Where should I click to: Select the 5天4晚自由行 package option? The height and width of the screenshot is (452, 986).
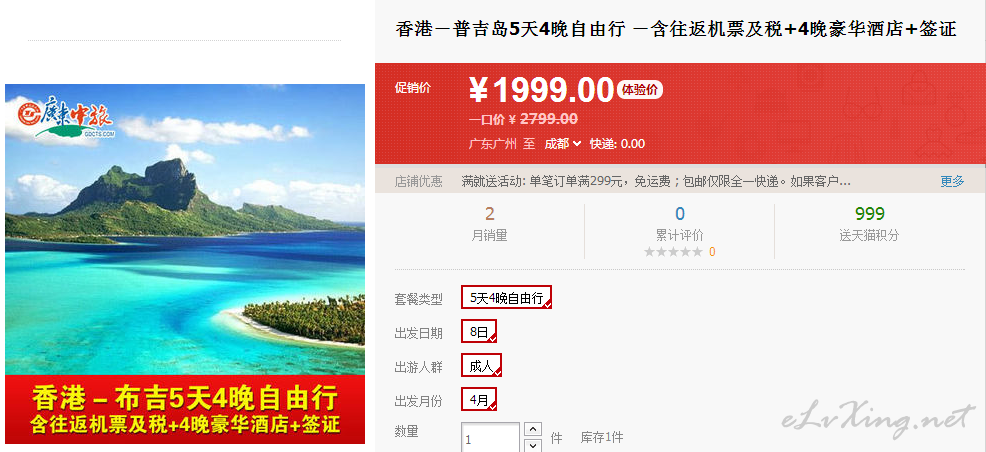click(x=506, y=297)
